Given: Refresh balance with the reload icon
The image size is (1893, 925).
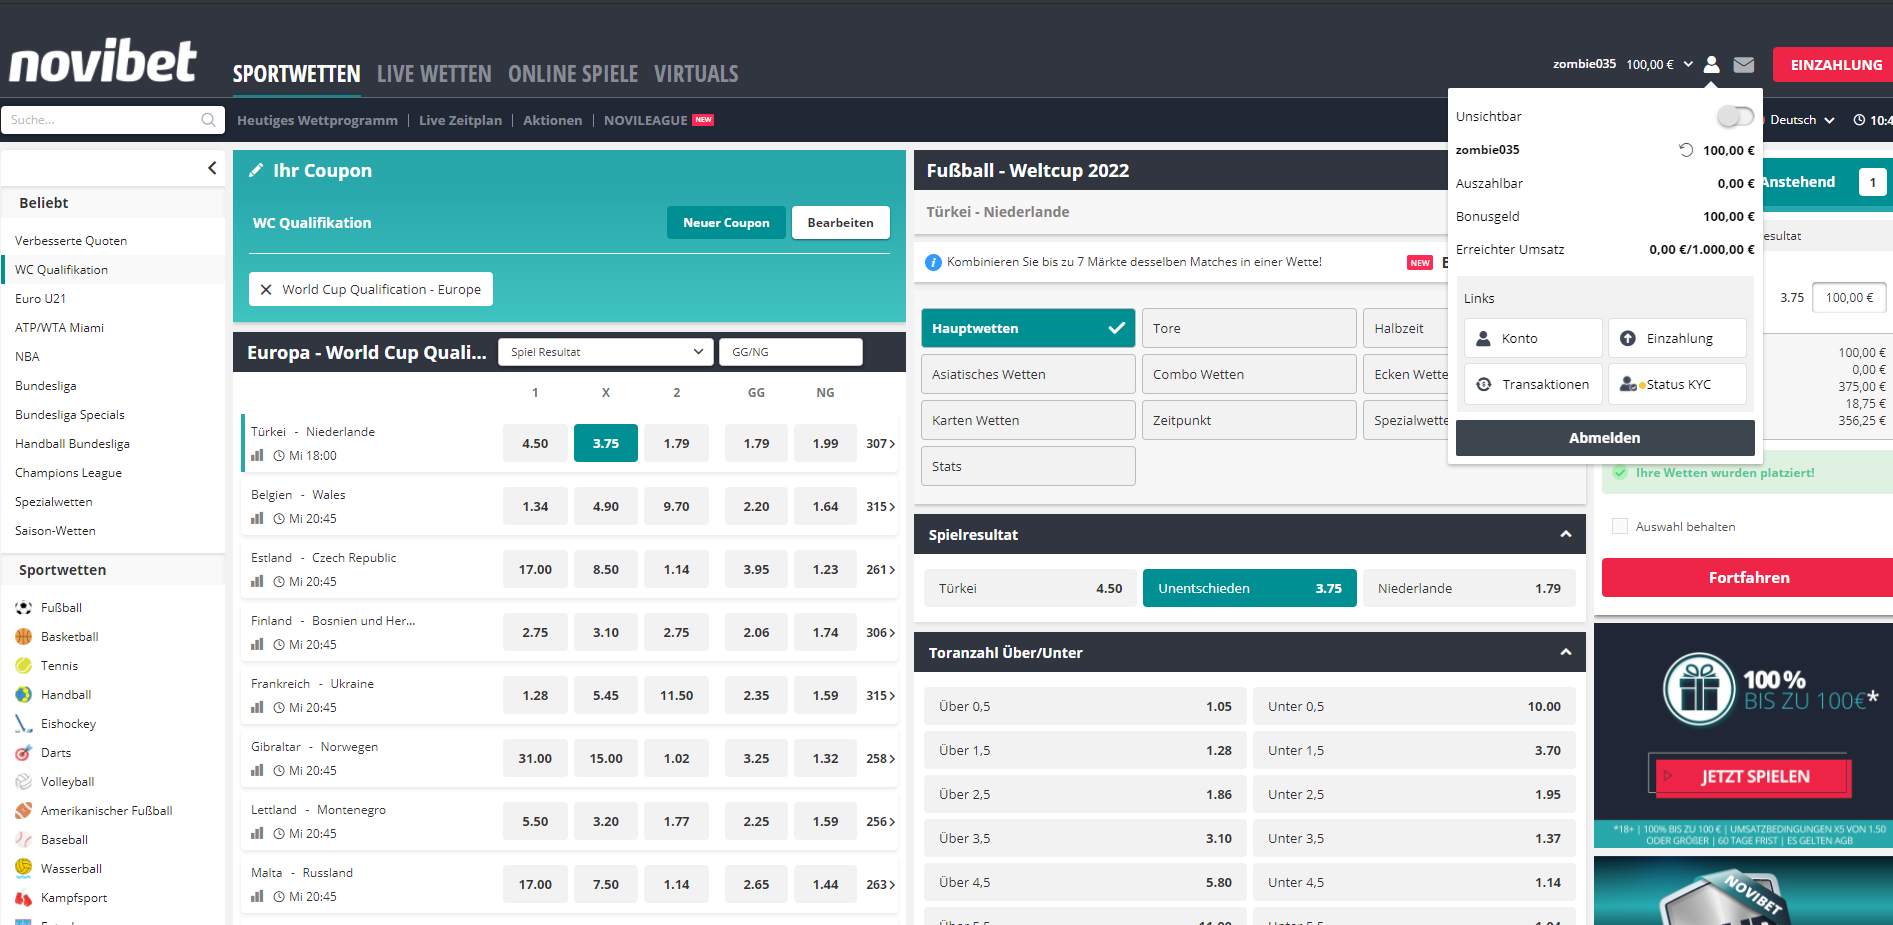Looking at the screenshot, I should pyautogui.click(x=1686, y=150).
